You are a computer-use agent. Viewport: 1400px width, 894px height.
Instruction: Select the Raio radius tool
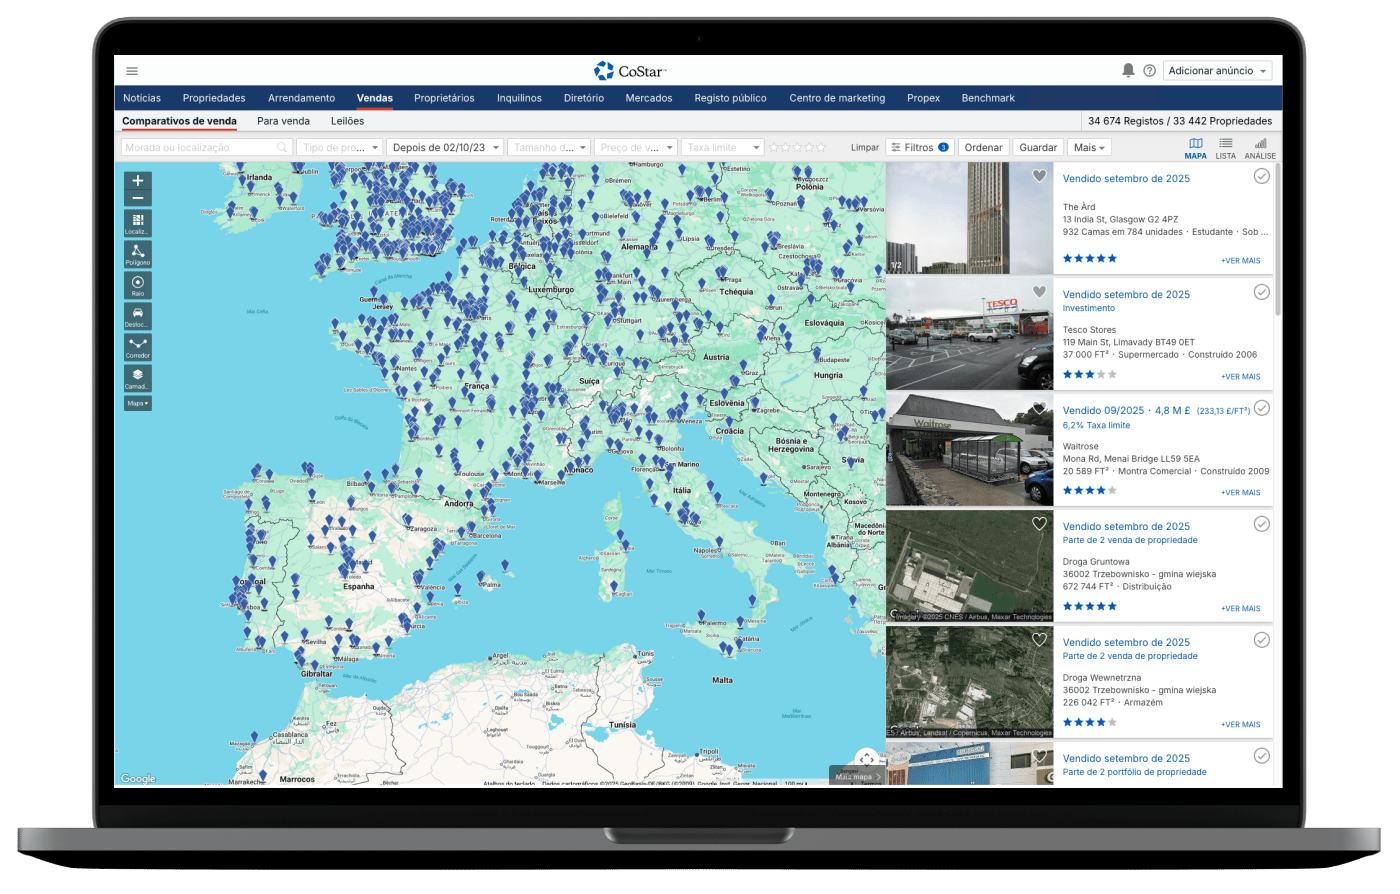138,285
